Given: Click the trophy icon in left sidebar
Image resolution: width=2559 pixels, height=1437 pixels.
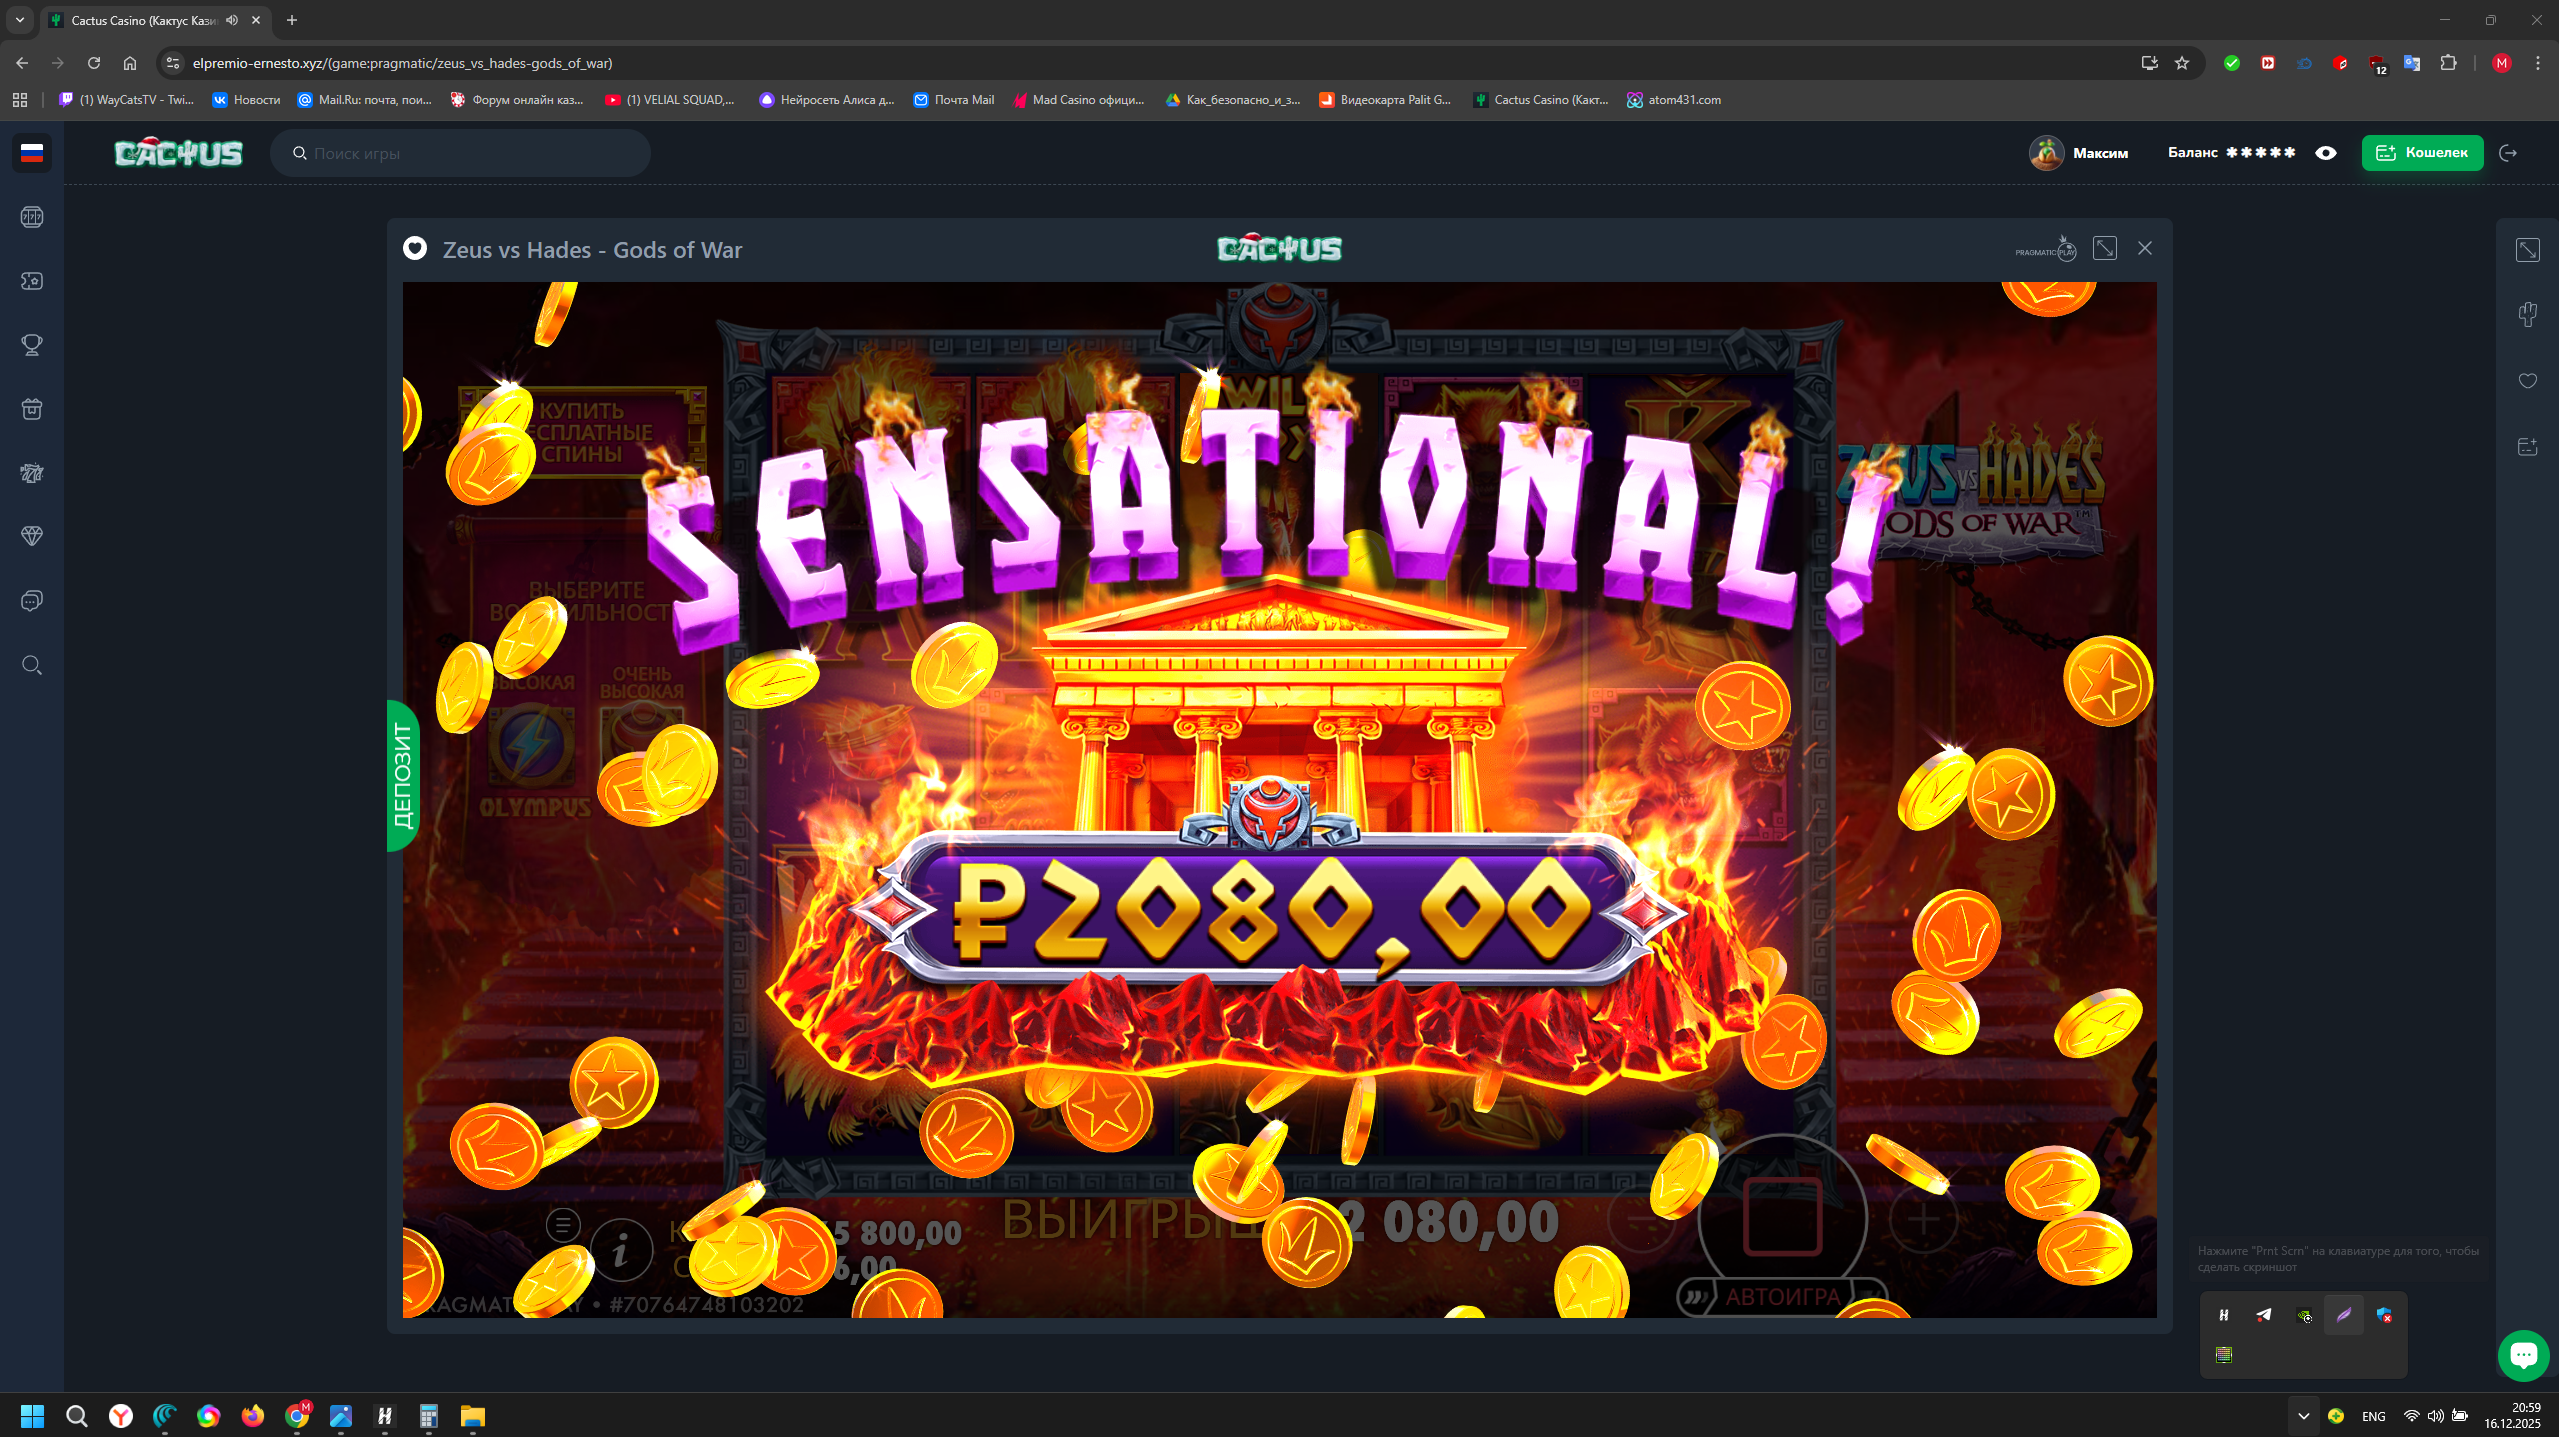Looking at the screenshot, I should pyautogui.click(x=32, y=345).
